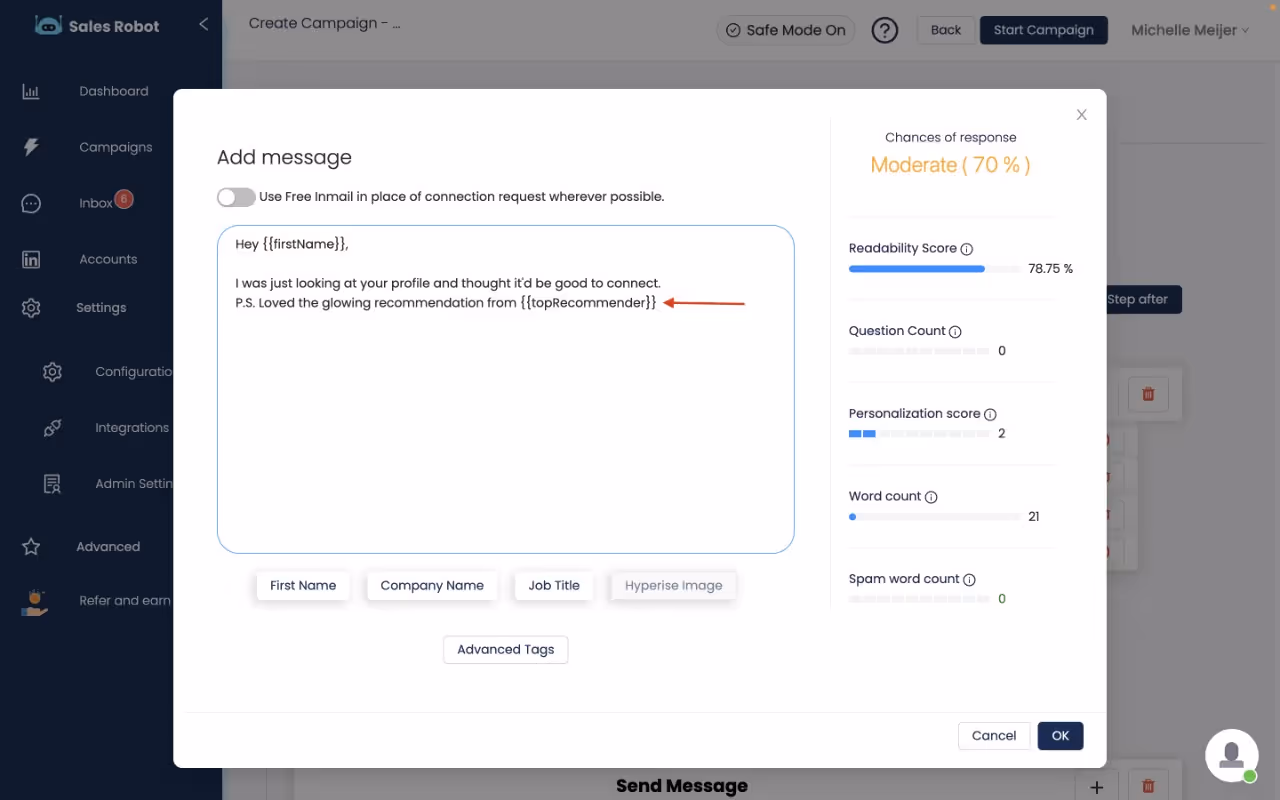Image resolution: width=1280 pixels, height=800 pixels.
Task: Open the Configuration section
Action: point(52,371)
